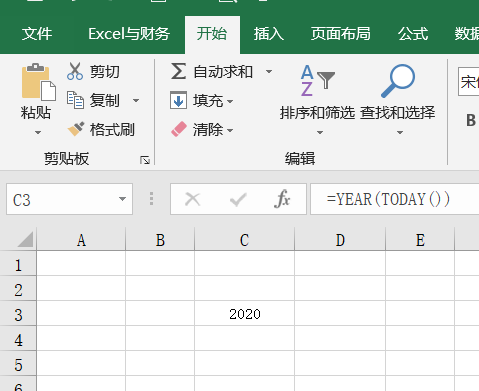Open the Copy options dropdown arrow
The image size is (479, 391).
136,100
